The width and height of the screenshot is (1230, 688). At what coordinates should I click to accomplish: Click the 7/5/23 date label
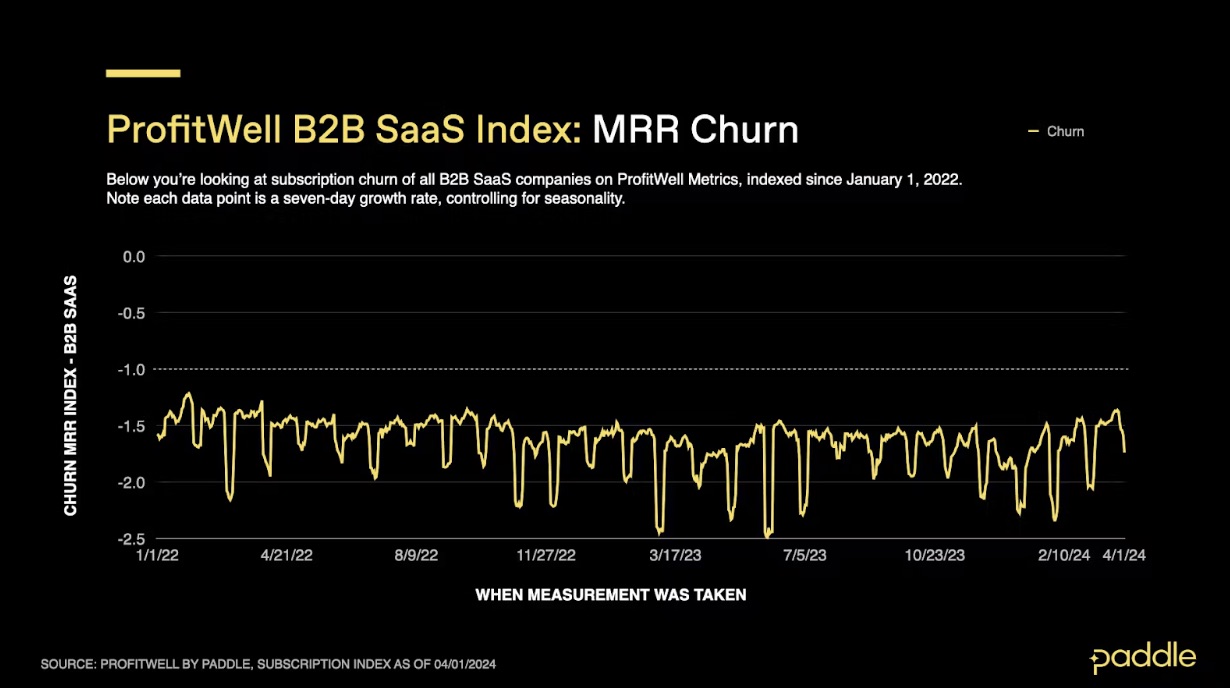pos(805,556)
